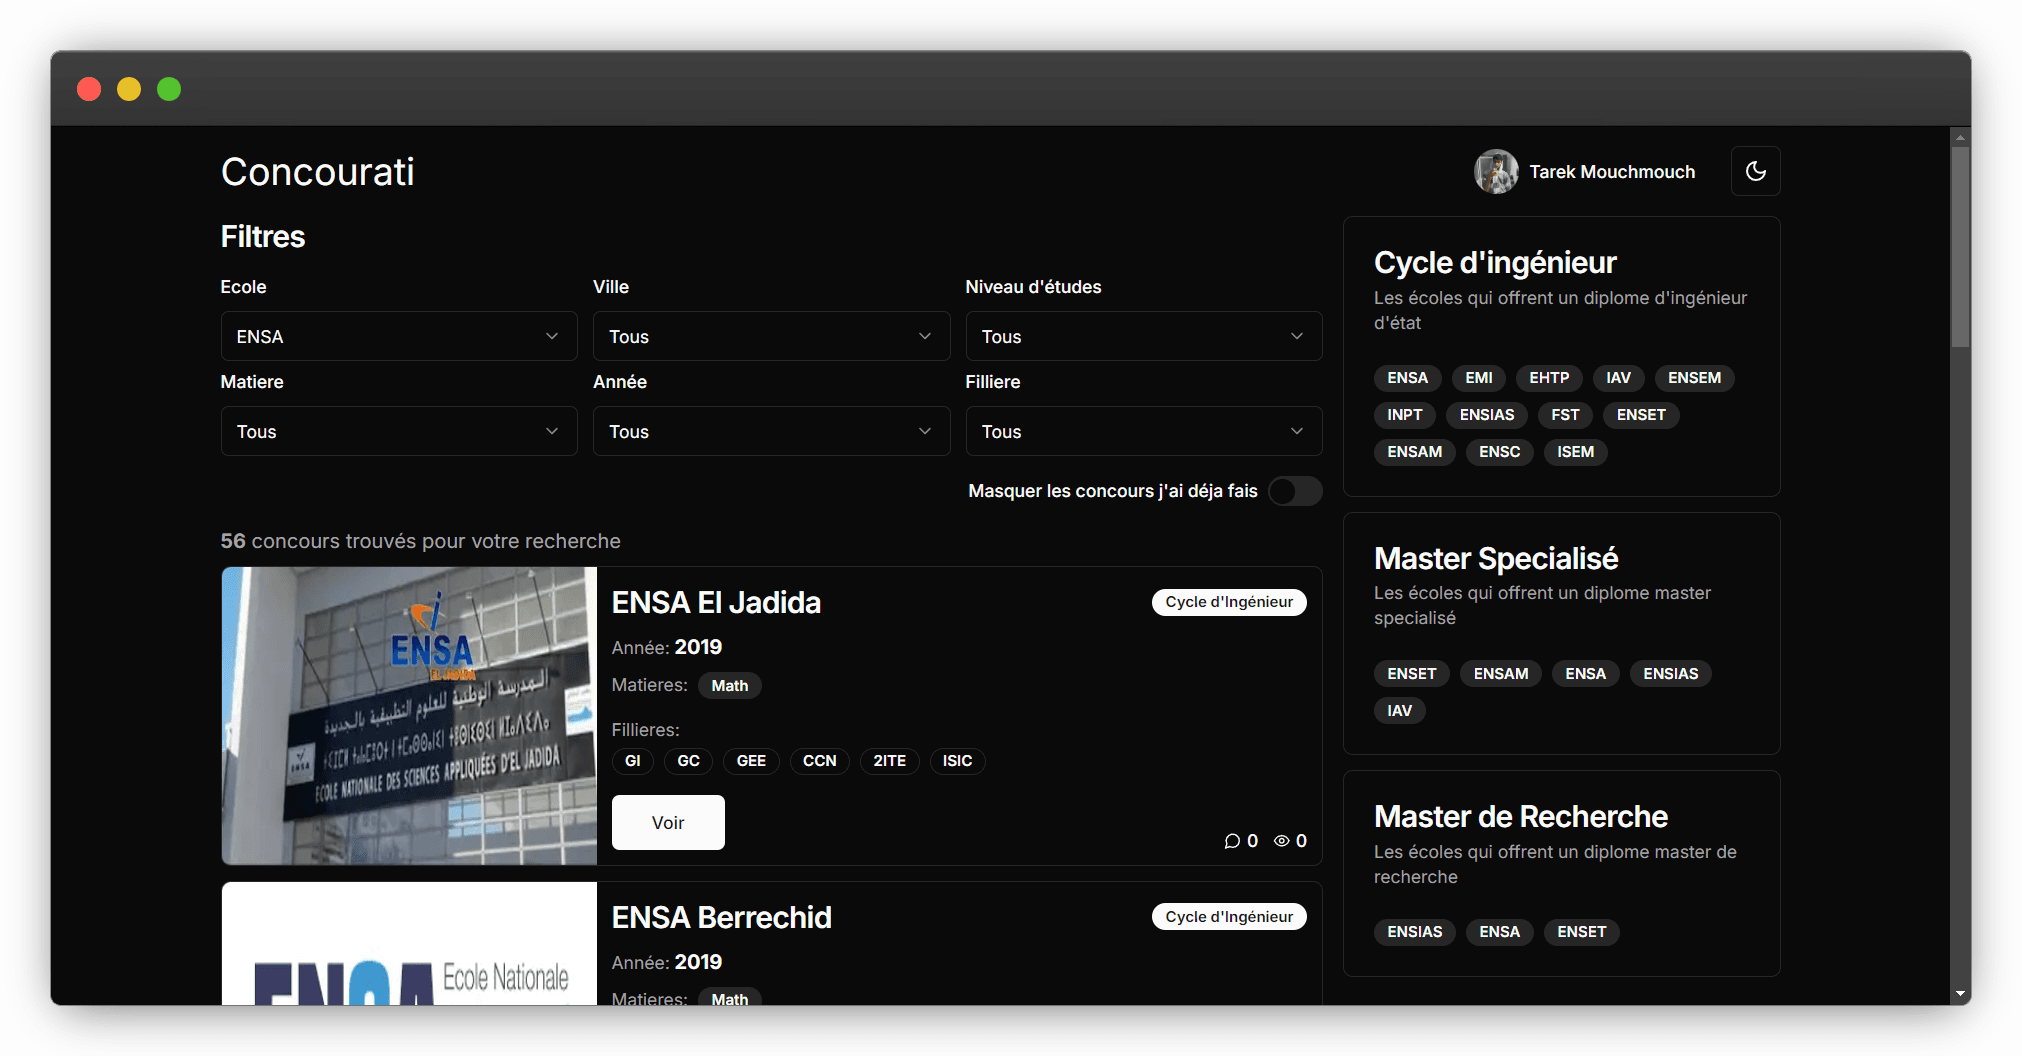Open the Filliere filter dropdown
The height and width of the screenshot is (1056, 2022).
point(1144,431)
